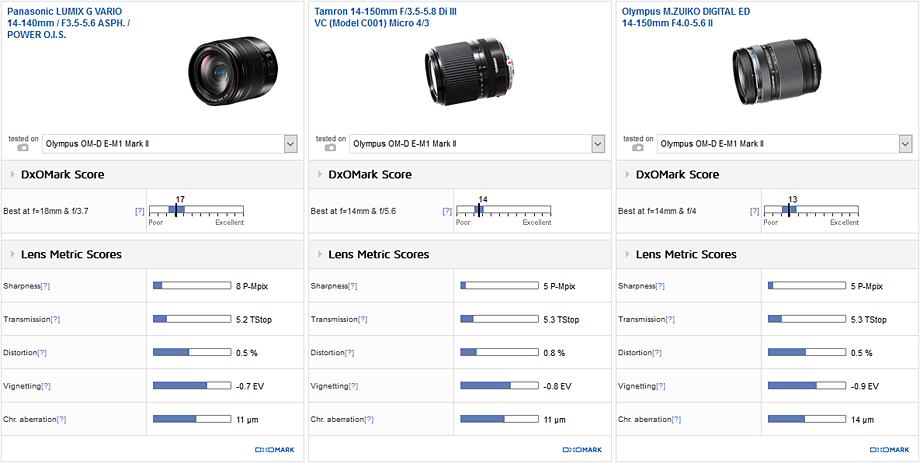
Task: Click the Sharpness help link in the Panasonic panel
Action: tap(45, 286)
